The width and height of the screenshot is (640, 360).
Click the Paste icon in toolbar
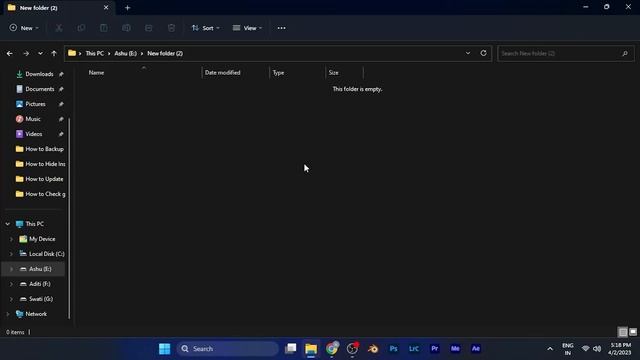coord(104,28)
